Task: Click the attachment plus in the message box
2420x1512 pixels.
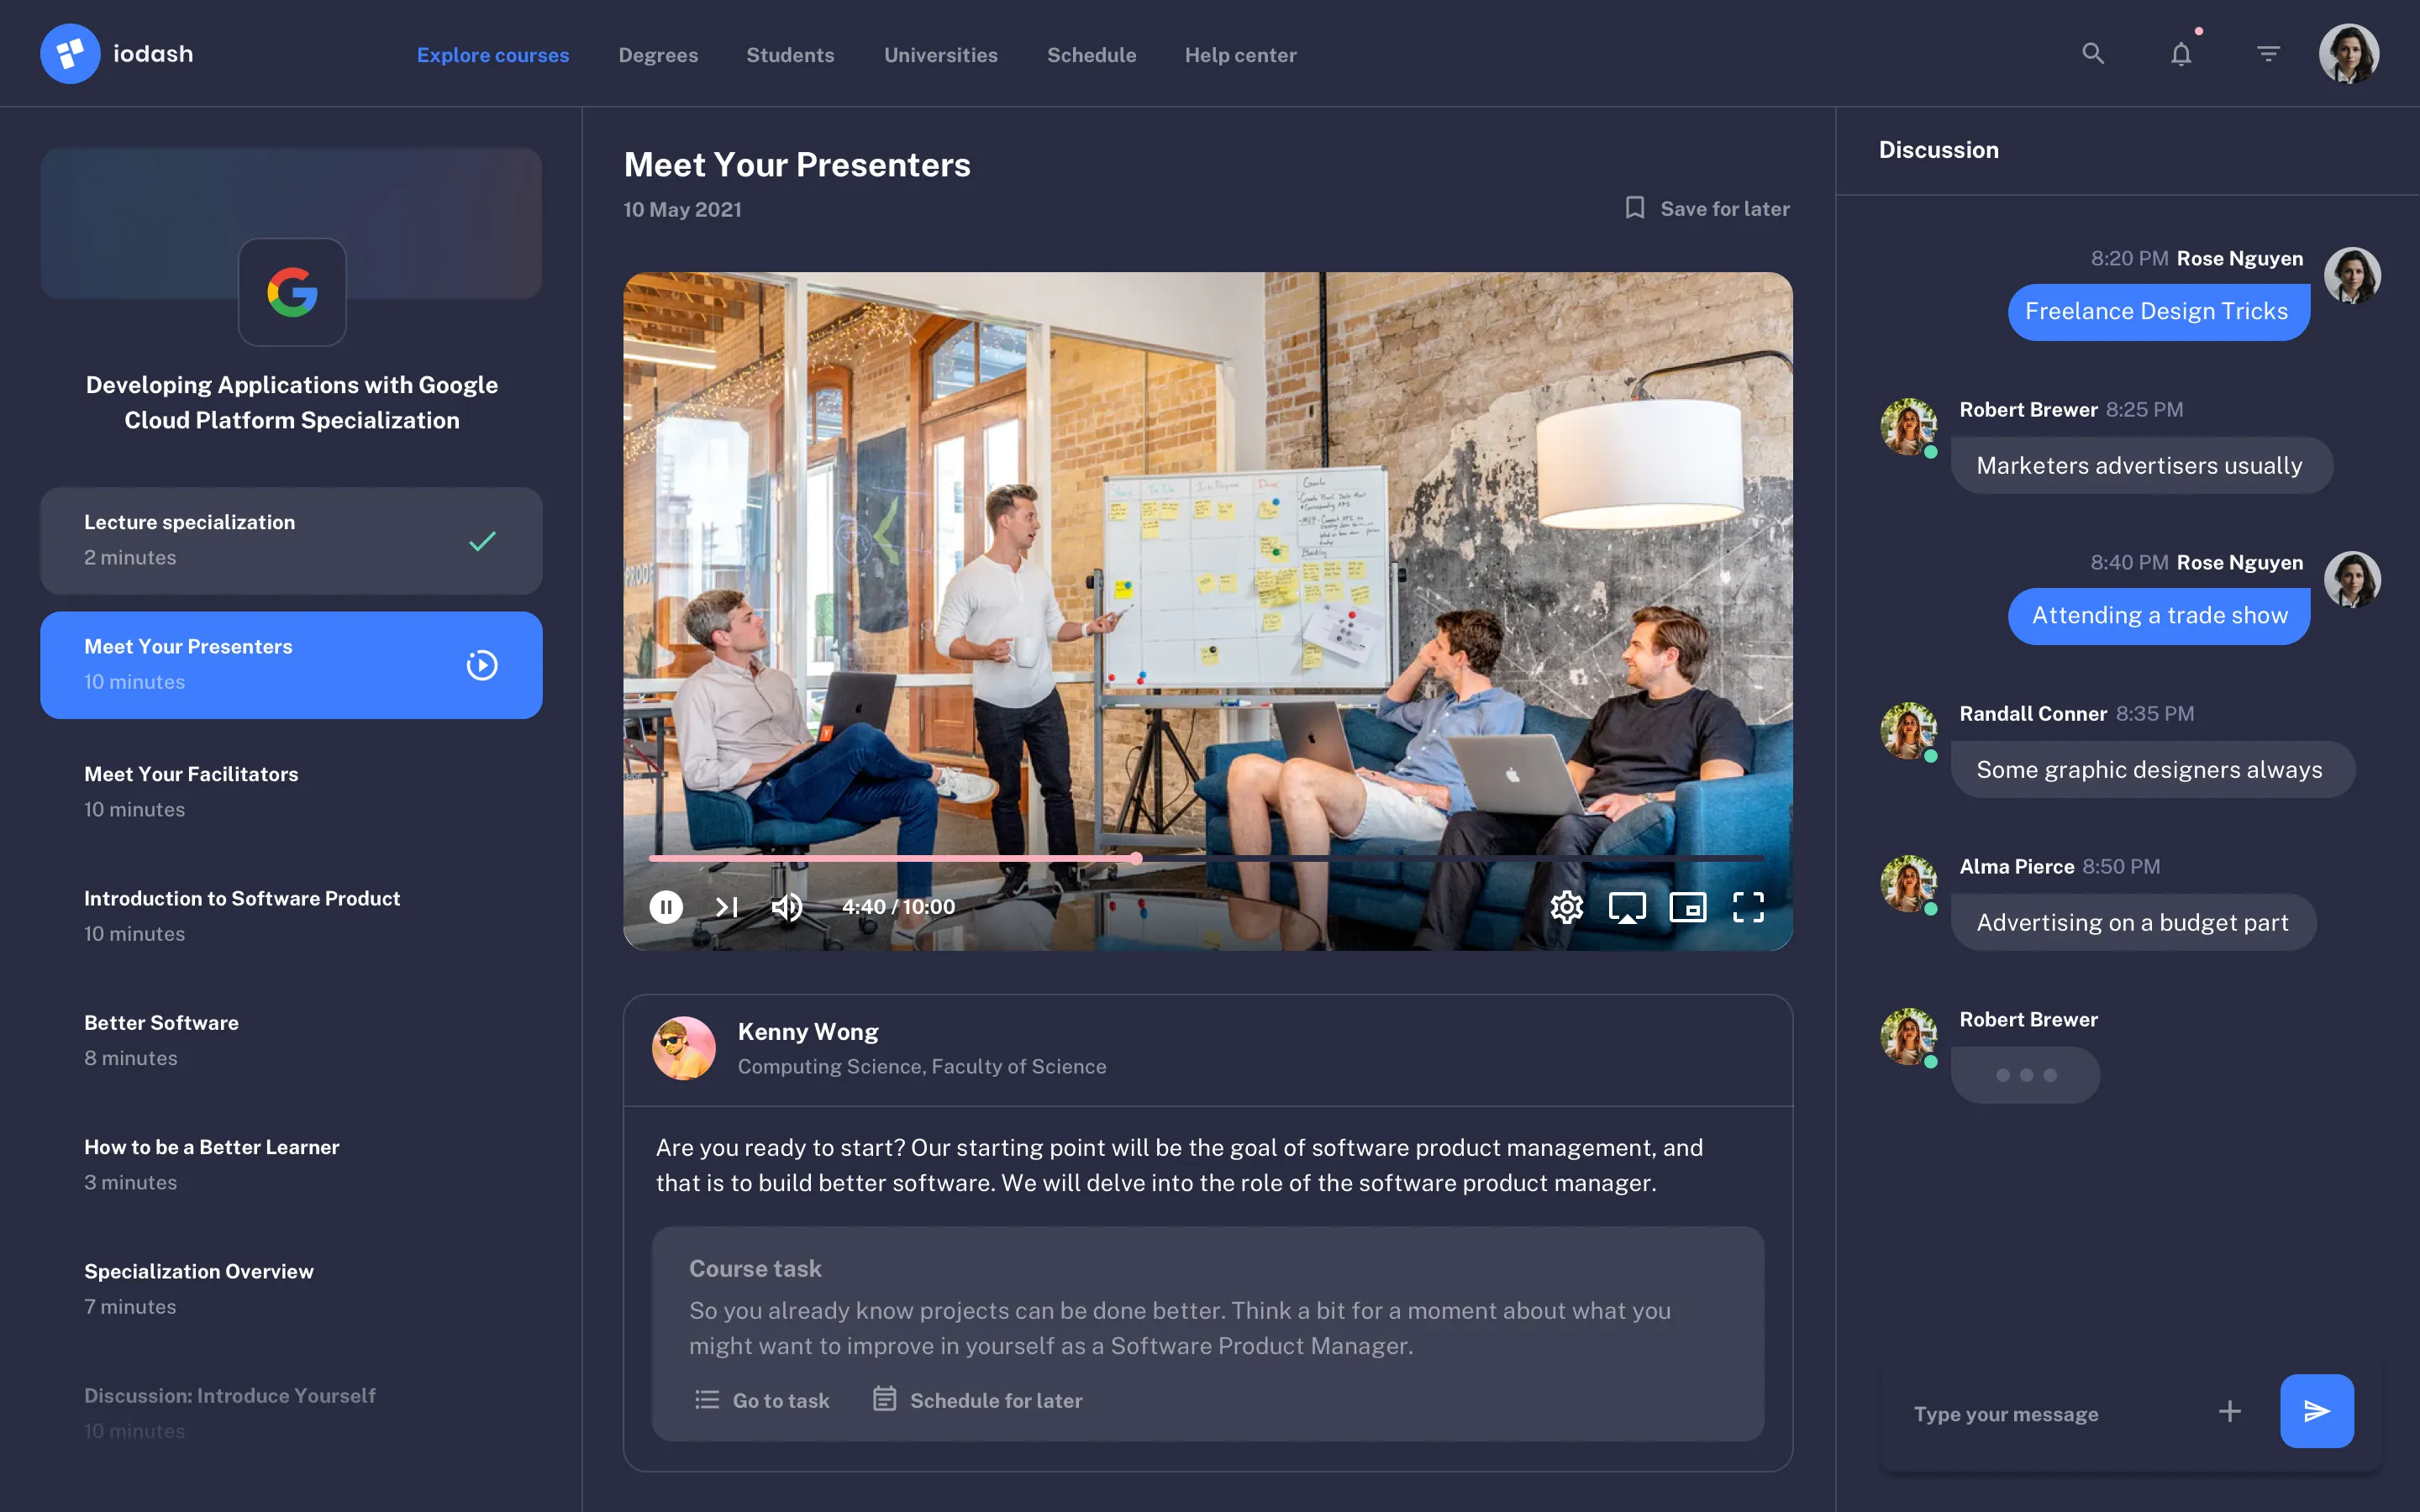Action: tap(2231, 1411)
